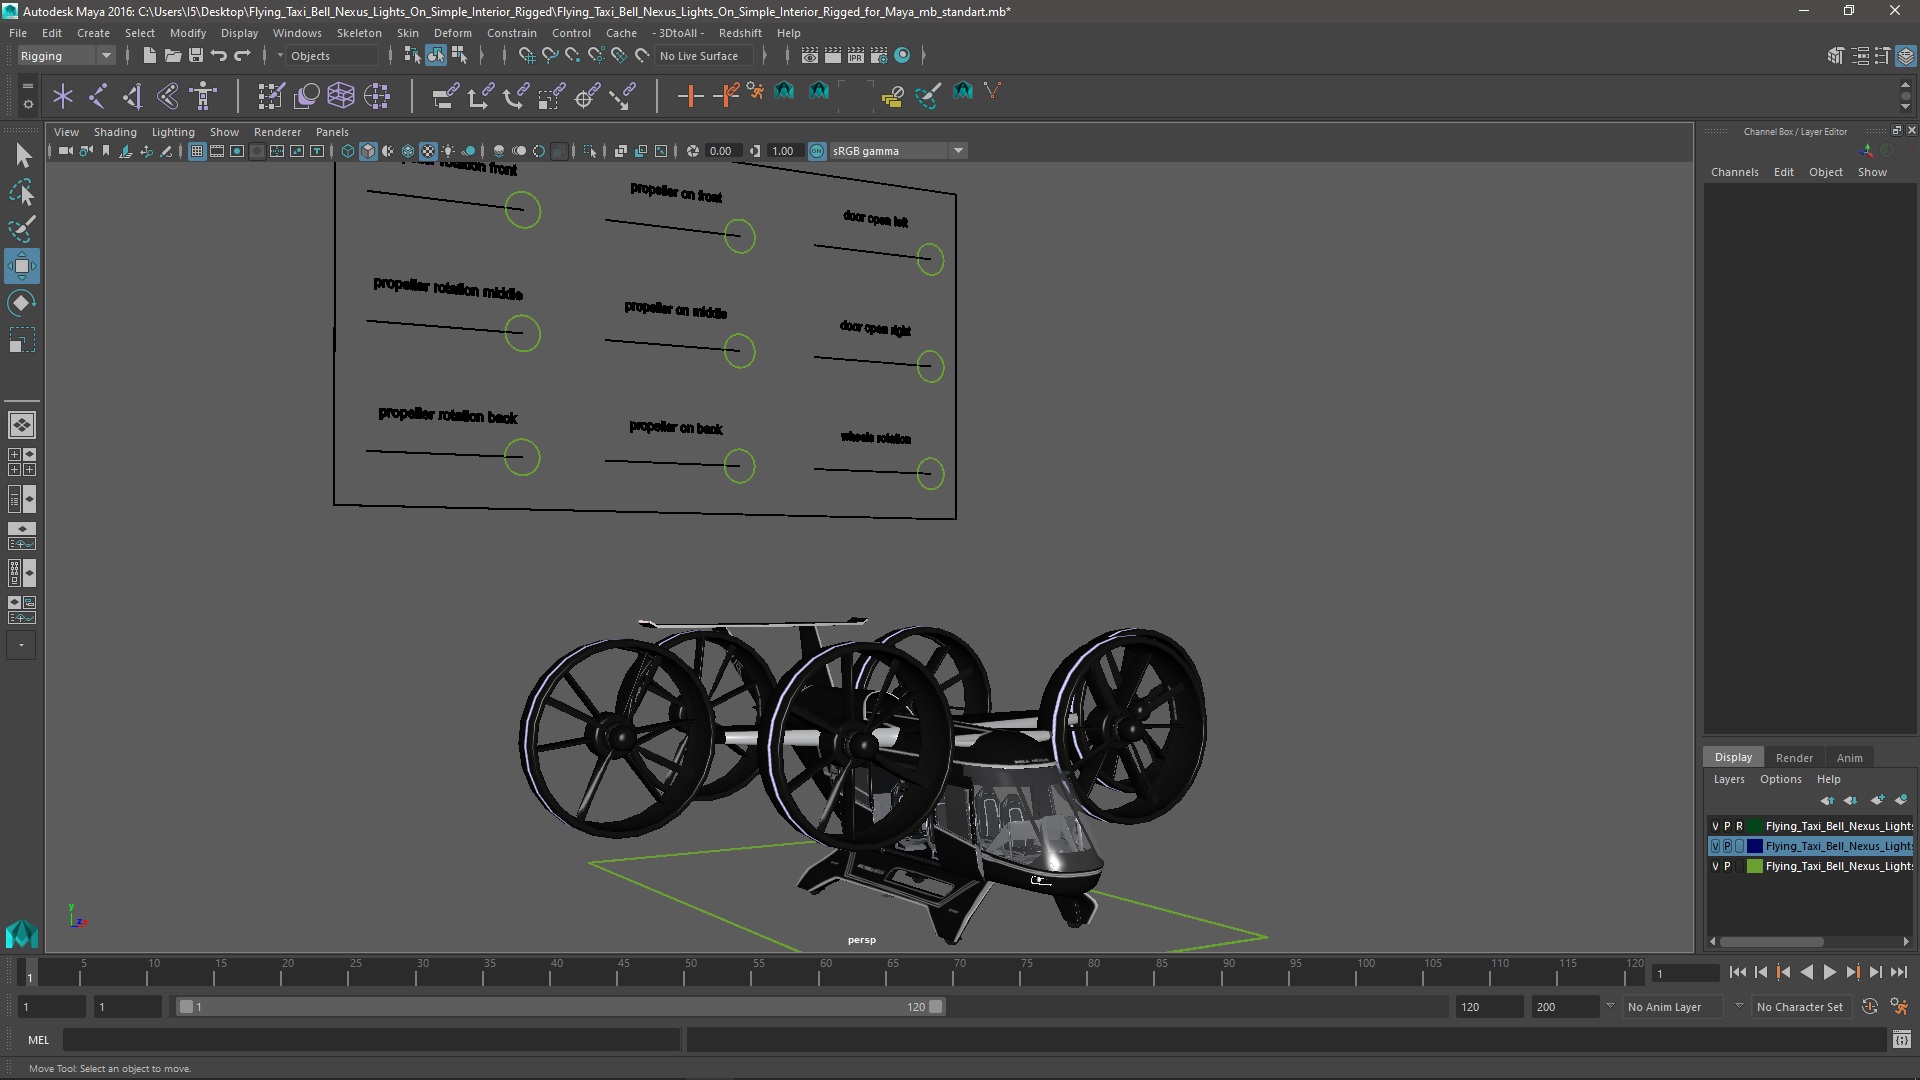The width and height of the screenshot is (1920, 1080).
Task: Click the Create IK Handle shelf icon
Action: 133,96
